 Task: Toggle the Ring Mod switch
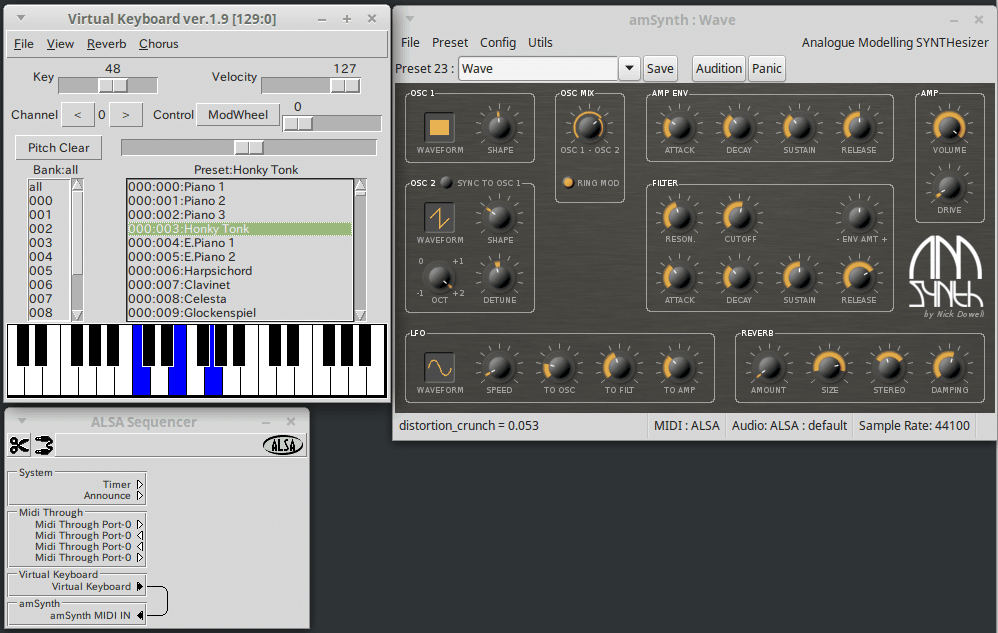(x=568, y=183)
